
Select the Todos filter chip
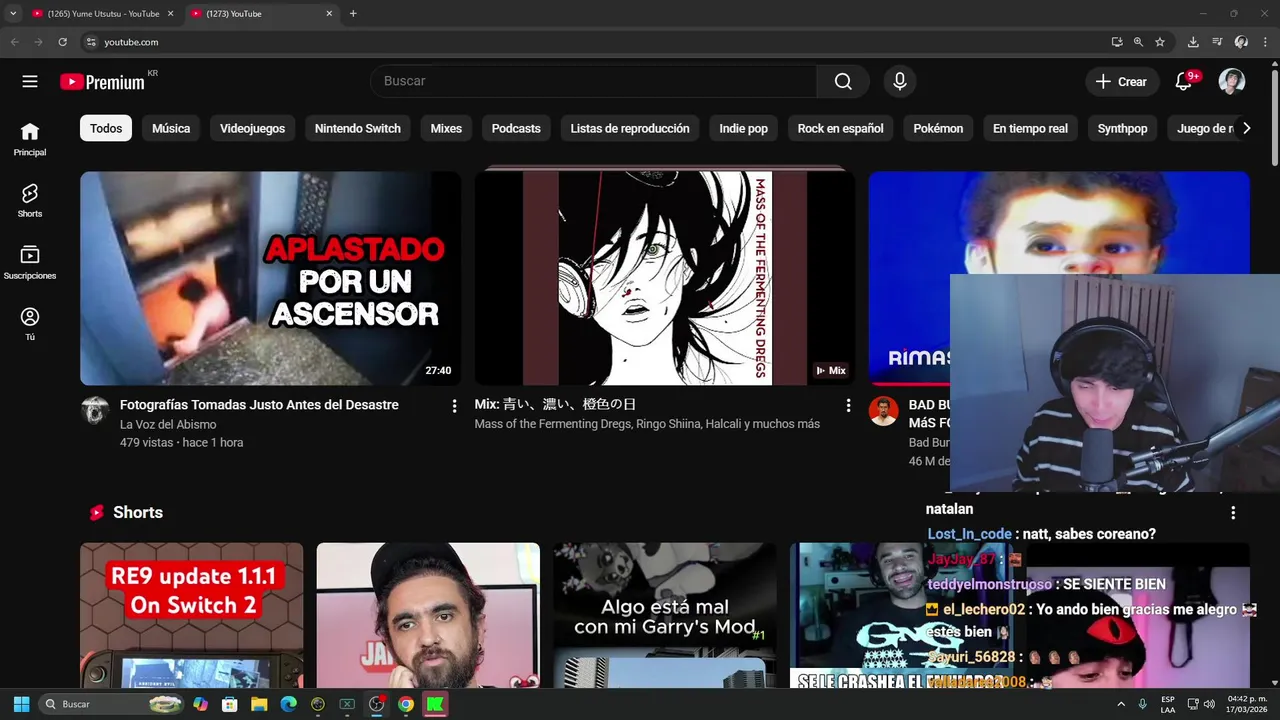106,128
